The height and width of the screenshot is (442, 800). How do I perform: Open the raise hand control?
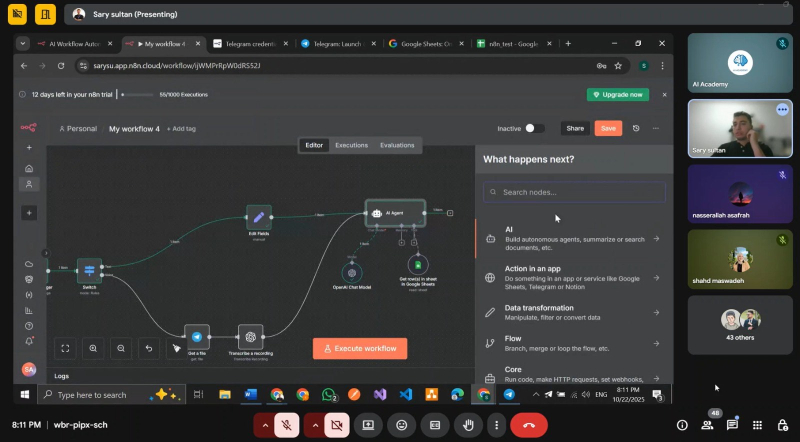pyautogui.click(x=466, y=425)
